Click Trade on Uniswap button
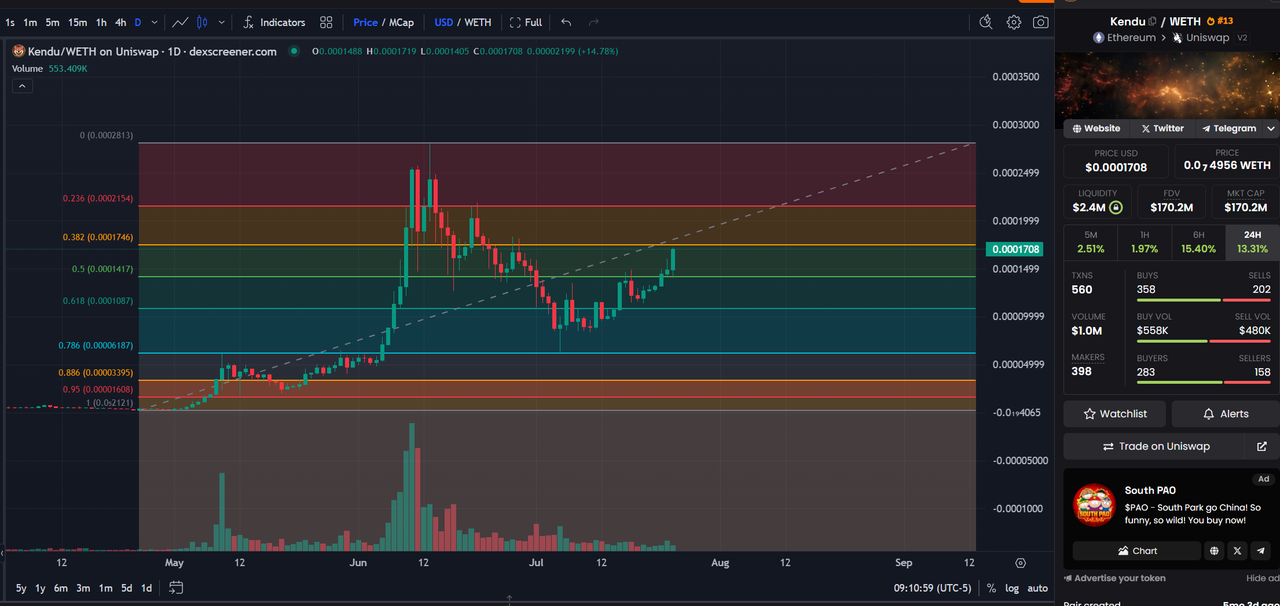 (x=1156, y=446)
